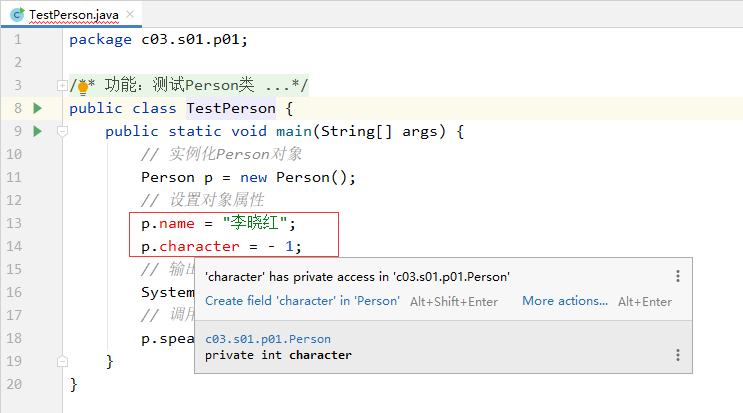Select the TestPerson.java editor tab
The height and width of the screenshot is (413, 743).
pos(71,15)
